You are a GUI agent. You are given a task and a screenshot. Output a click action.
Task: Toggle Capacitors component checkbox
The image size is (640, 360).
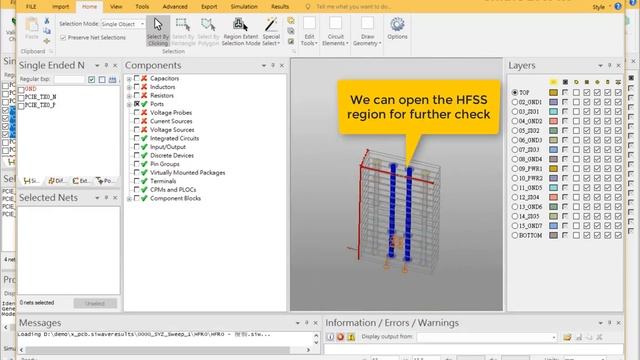coord(137,78)
